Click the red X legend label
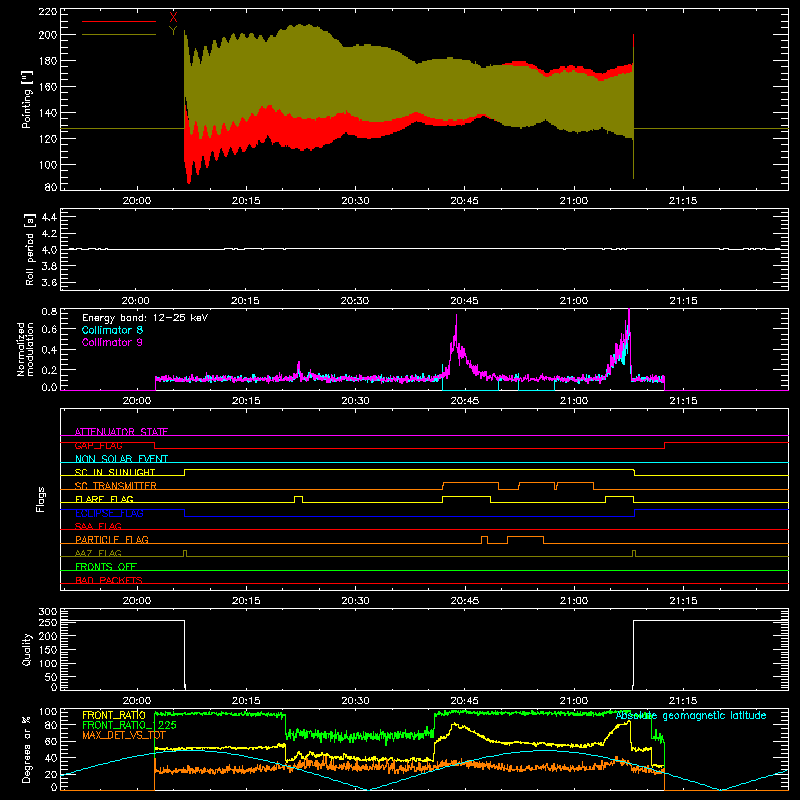 click(173, 18)
